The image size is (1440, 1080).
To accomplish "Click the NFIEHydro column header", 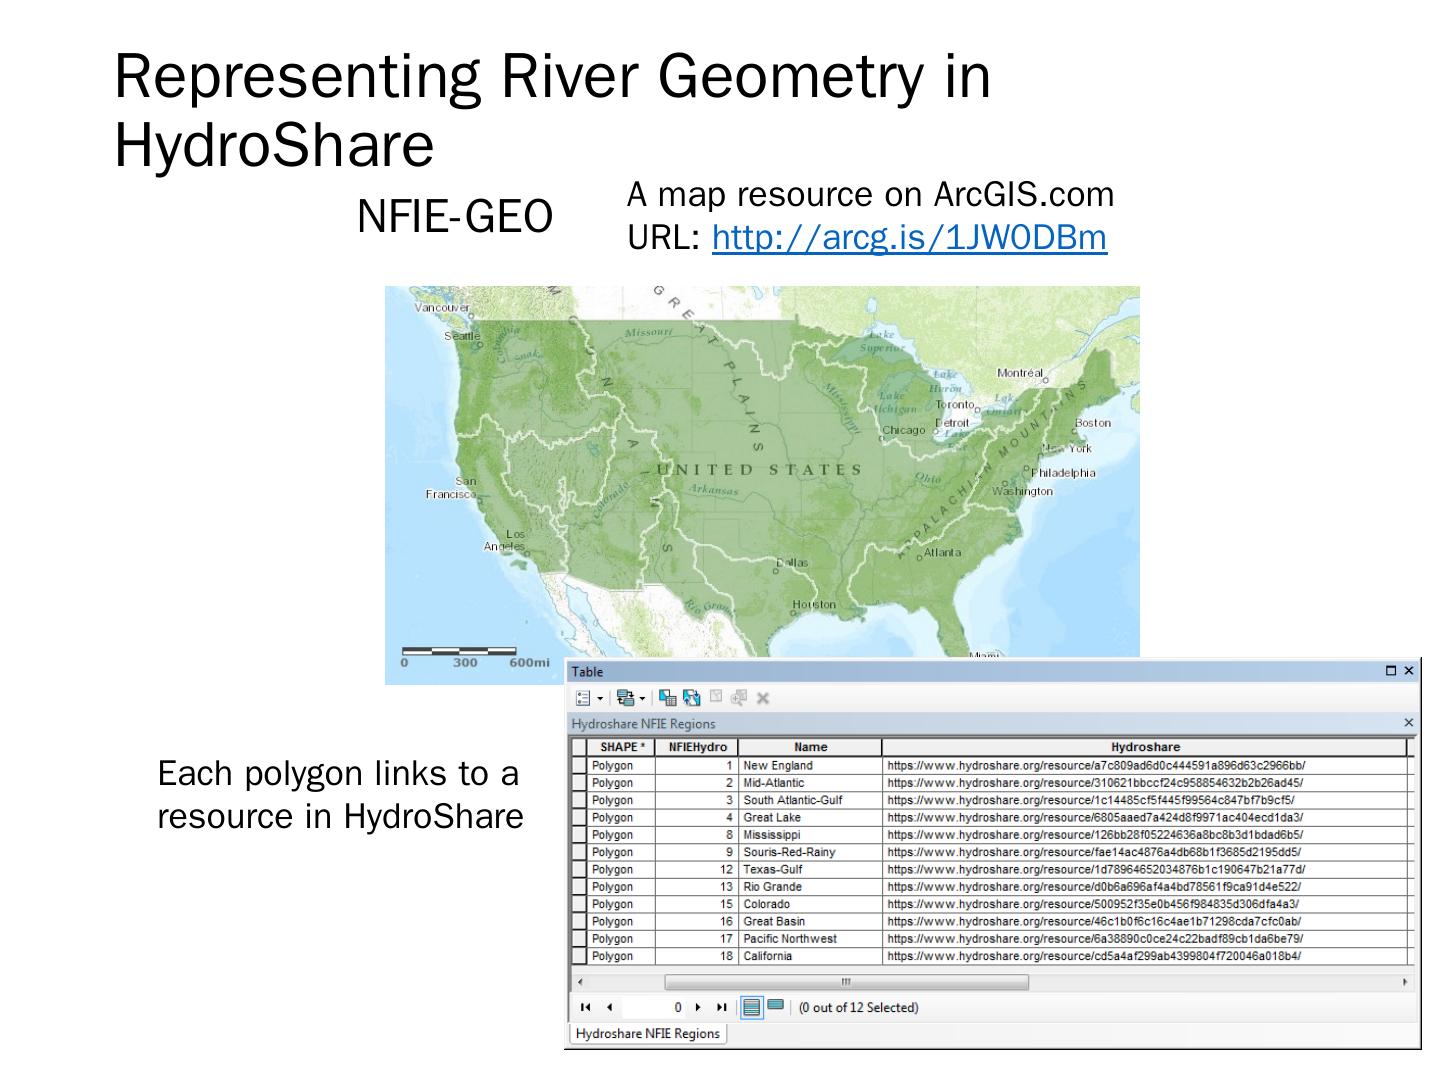I will coord(697,747).
